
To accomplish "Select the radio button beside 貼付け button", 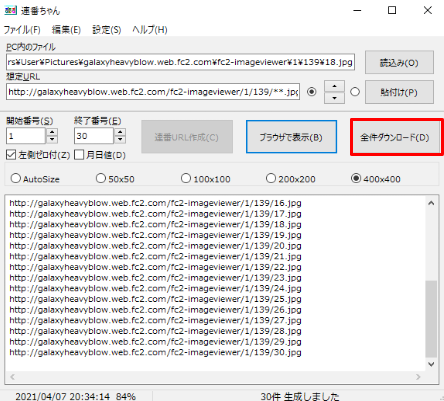I will pos(355,92).
